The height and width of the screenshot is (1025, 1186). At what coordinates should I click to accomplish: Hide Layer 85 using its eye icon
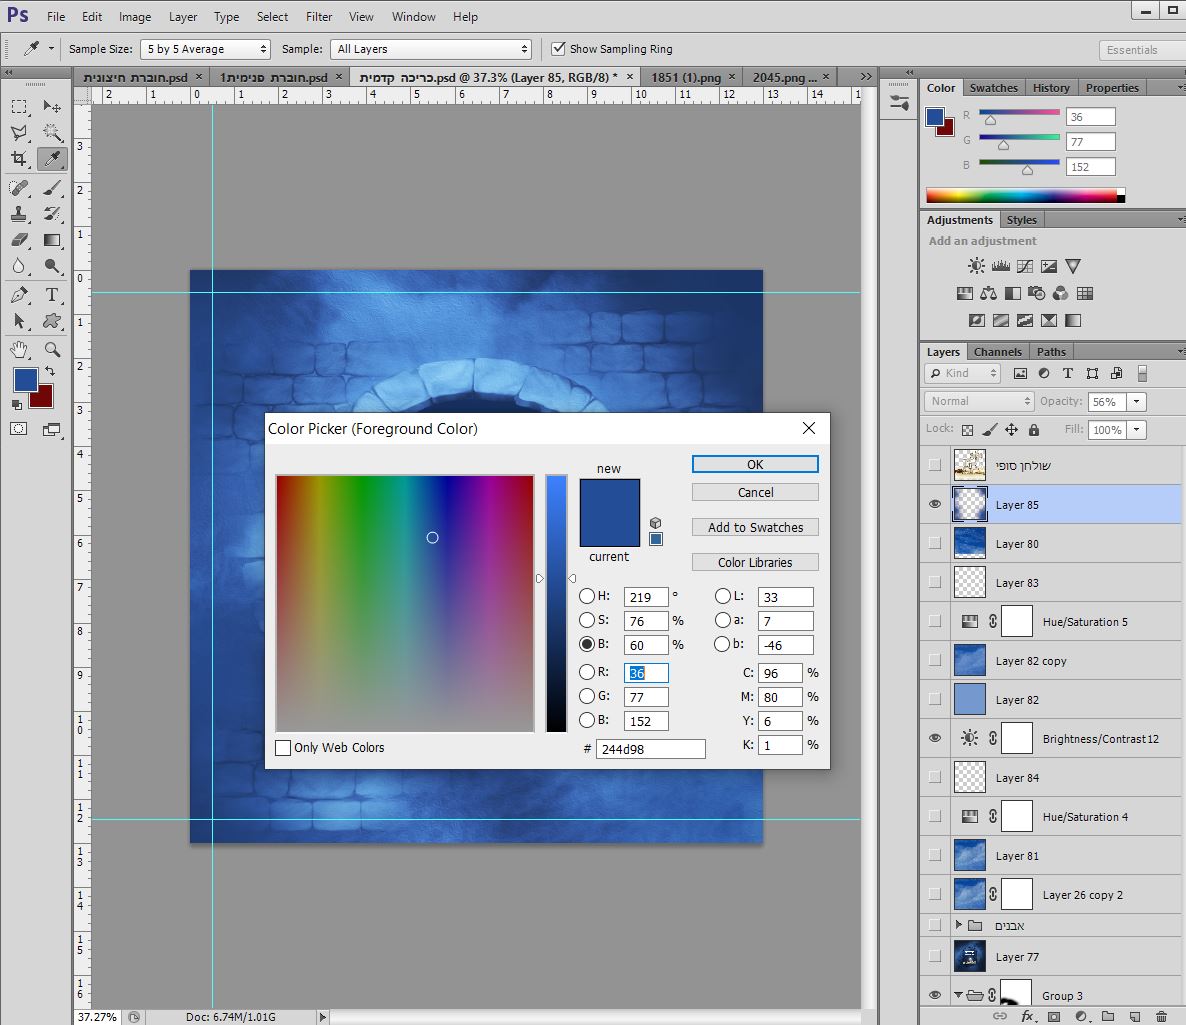point(935,505)
